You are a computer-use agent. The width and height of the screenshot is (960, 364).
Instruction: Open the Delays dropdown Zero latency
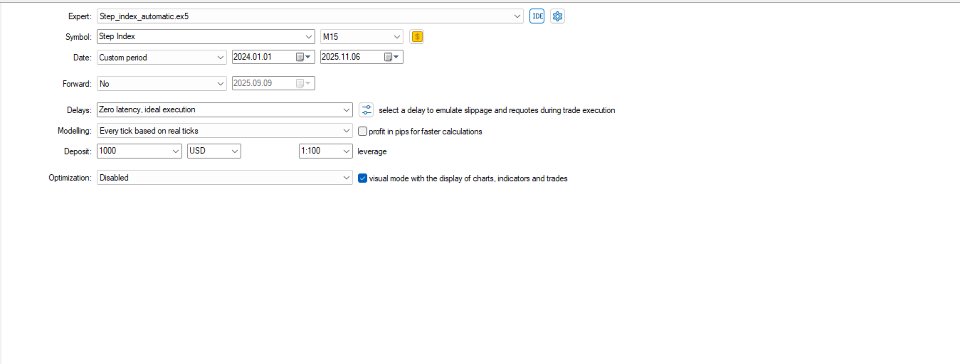pyautogui.click(x=225, y=110)
